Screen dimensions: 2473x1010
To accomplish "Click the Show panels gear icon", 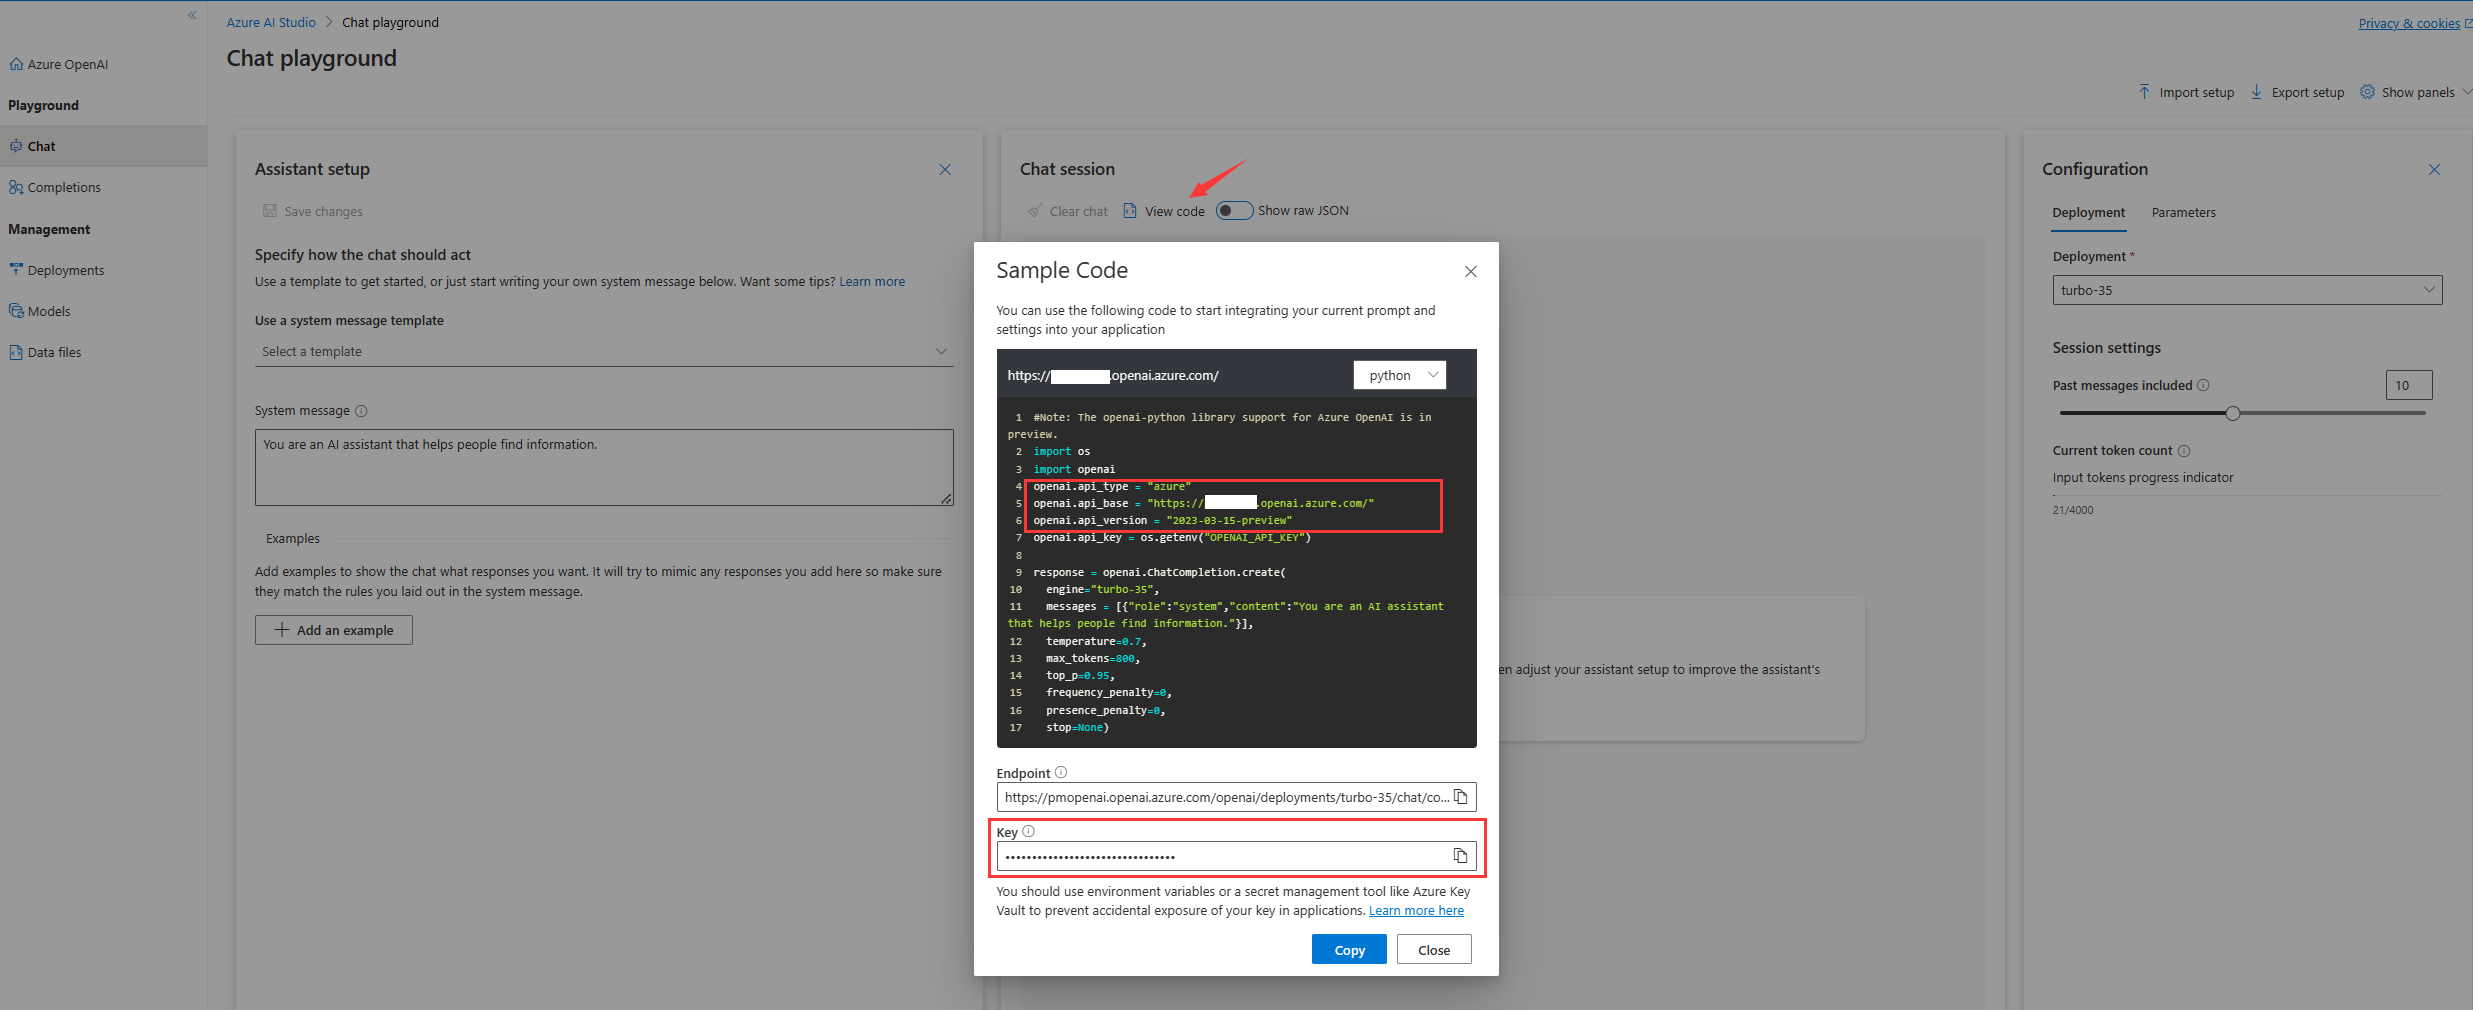I will tap(2367, 91).
